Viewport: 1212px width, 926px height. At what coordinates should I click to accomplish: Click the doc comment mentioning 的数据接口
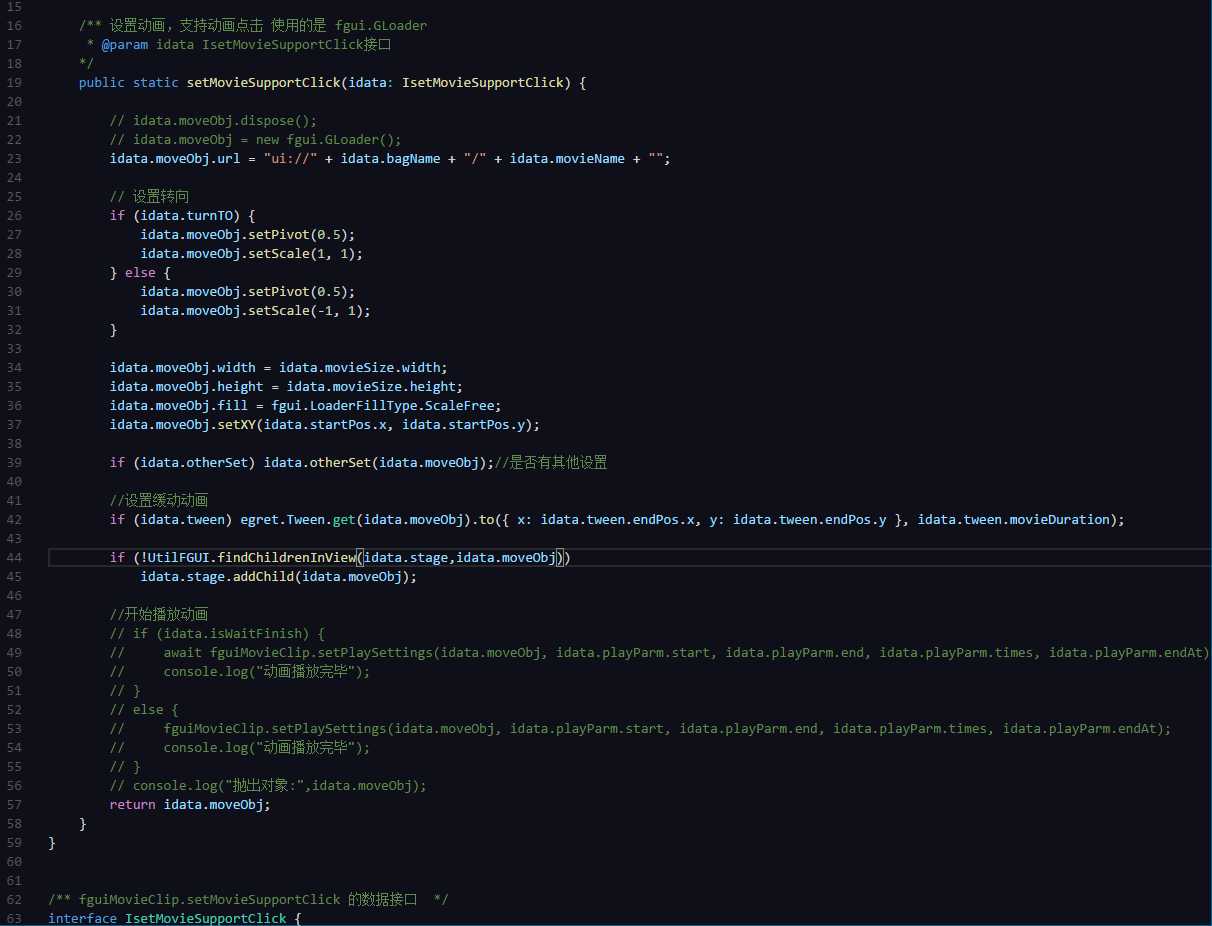coord(248,899)
